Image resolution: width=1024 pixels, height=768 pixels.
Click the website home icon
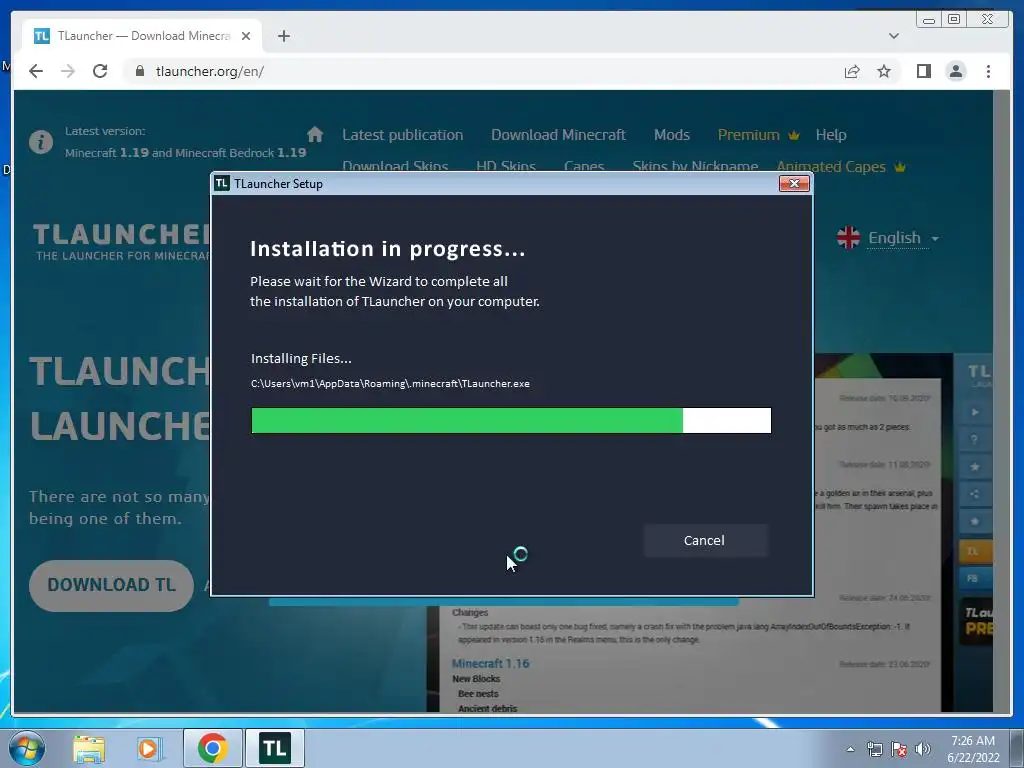click(x=315, y=135)
